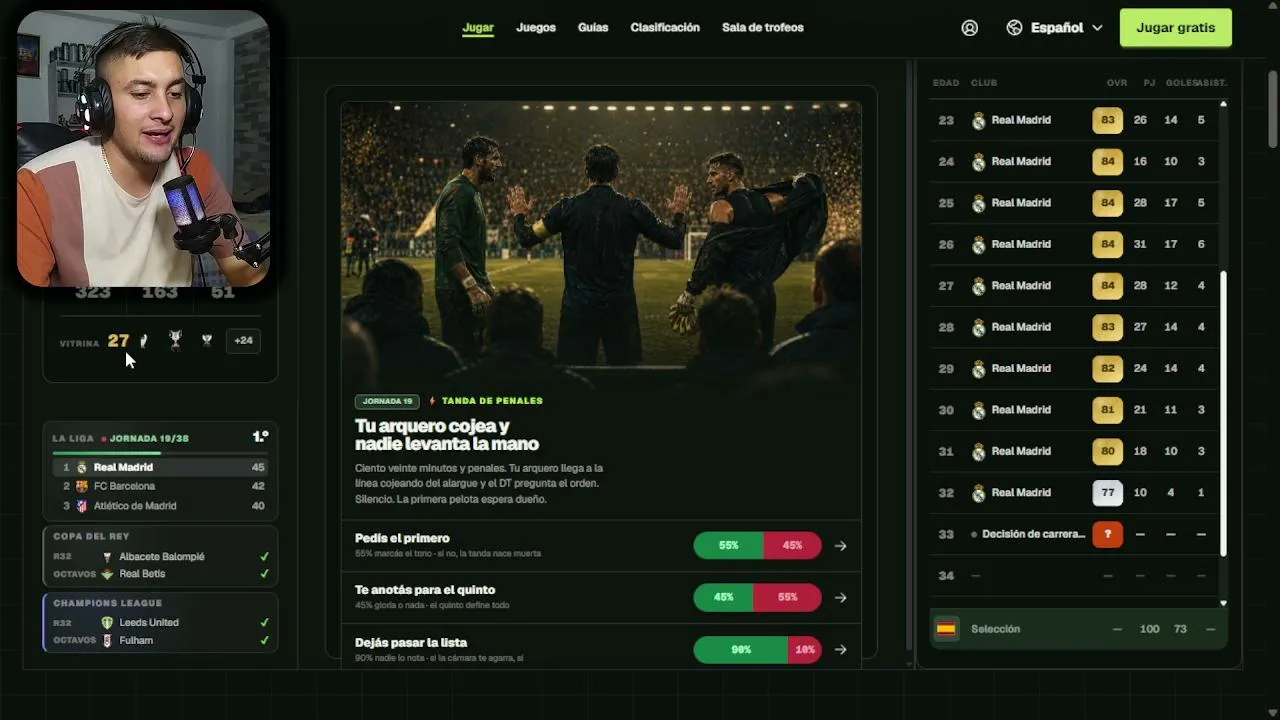Click the Jornada 19 badge above the headline

387,401
